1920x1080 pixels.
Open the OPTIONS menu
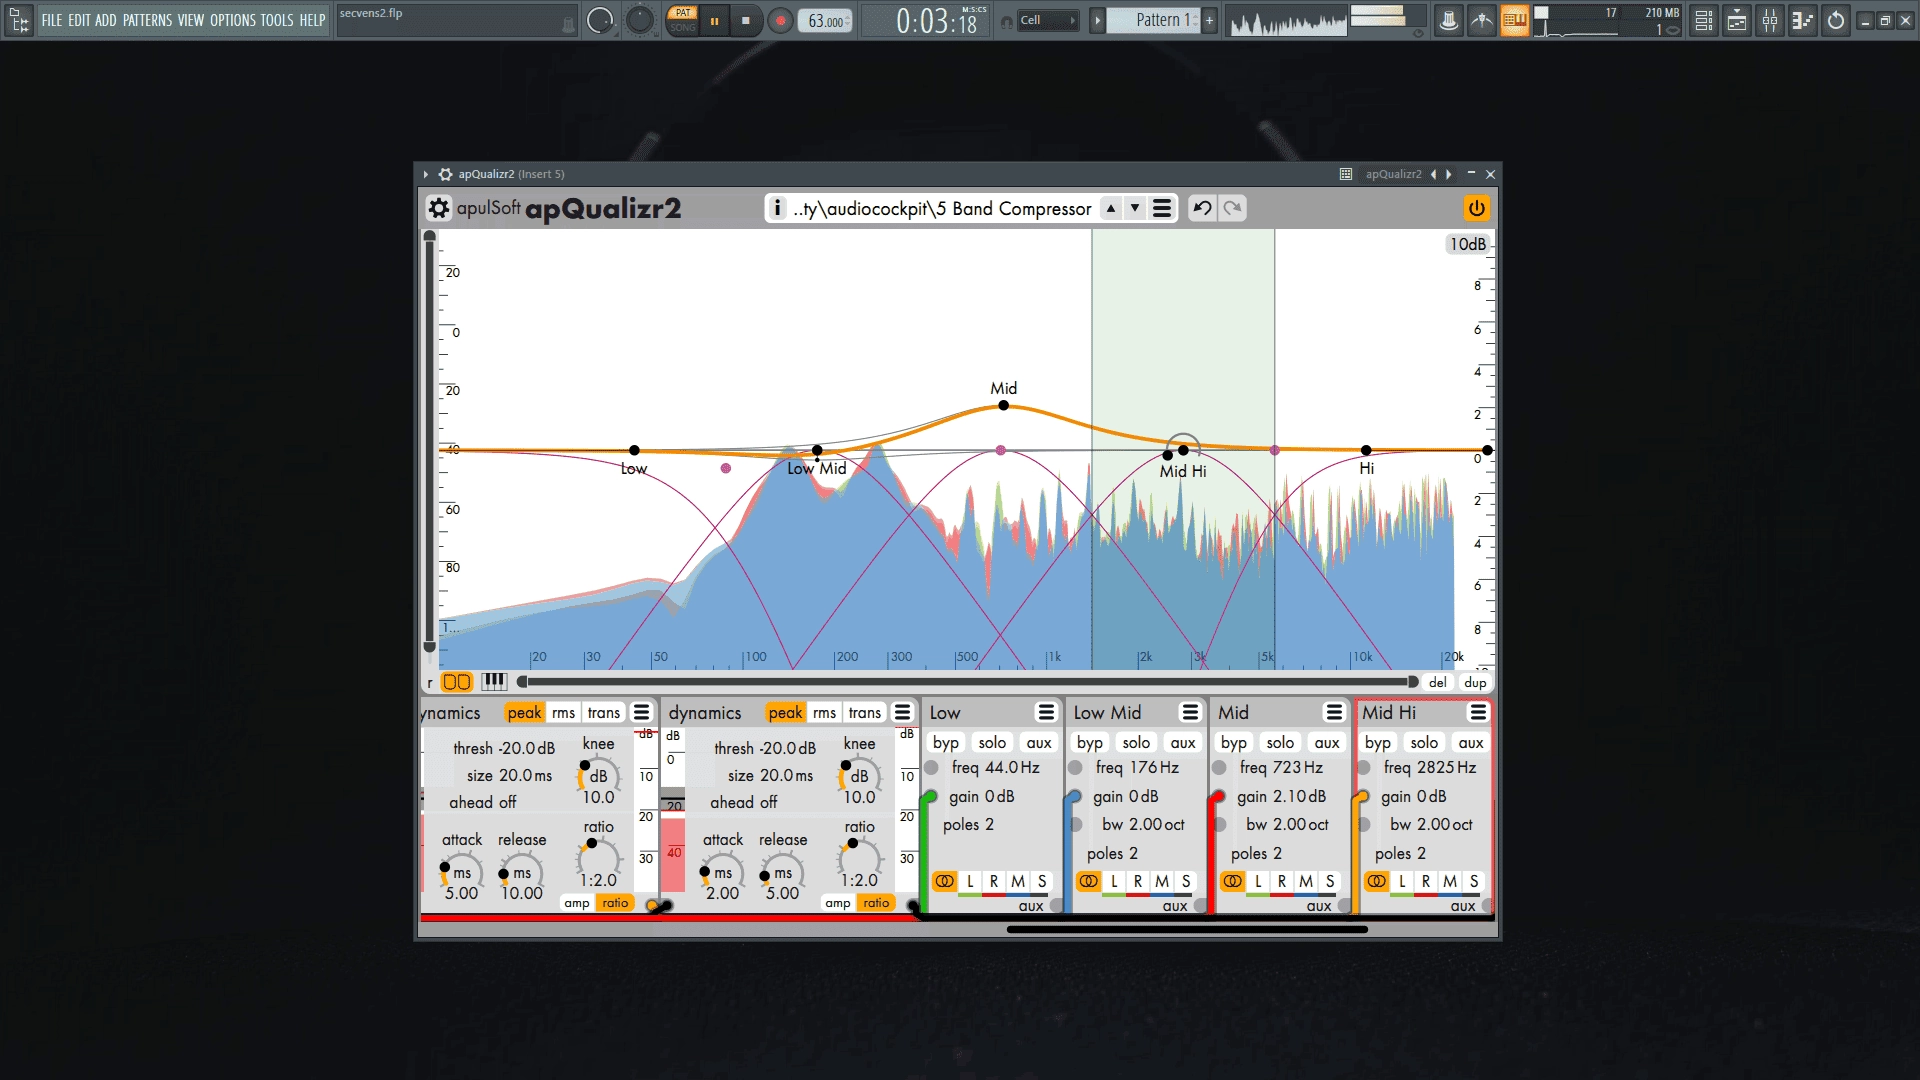[232, 20]
